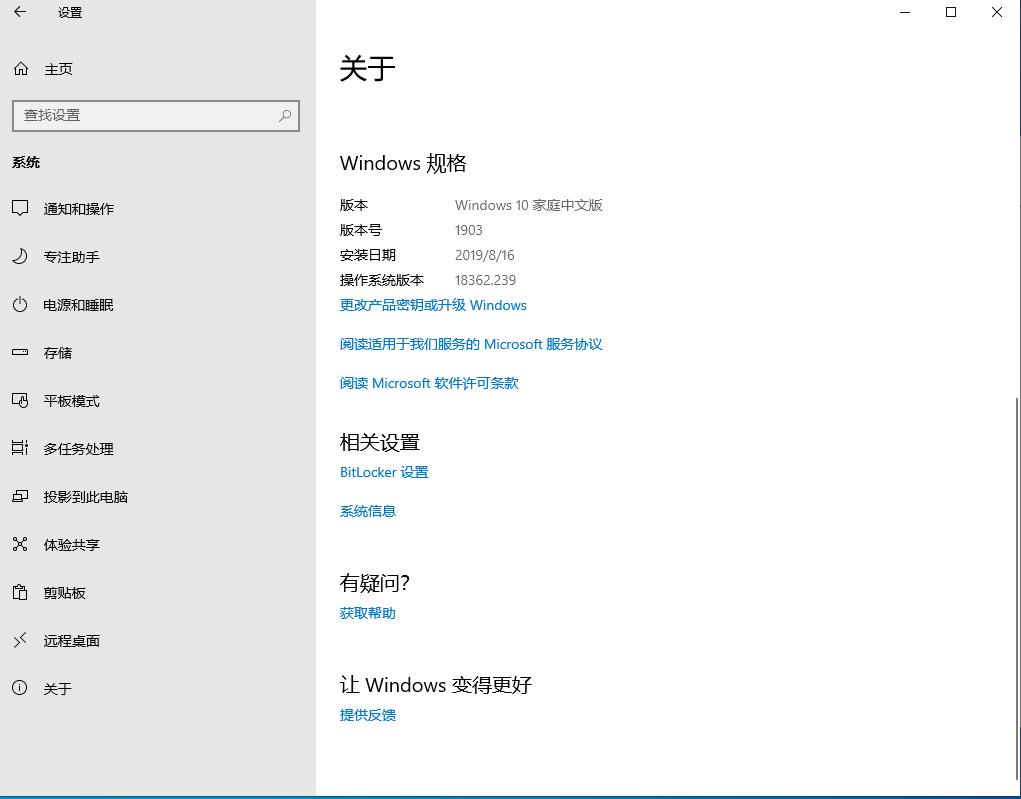Click the search magnifier icon

pos(285,116)
